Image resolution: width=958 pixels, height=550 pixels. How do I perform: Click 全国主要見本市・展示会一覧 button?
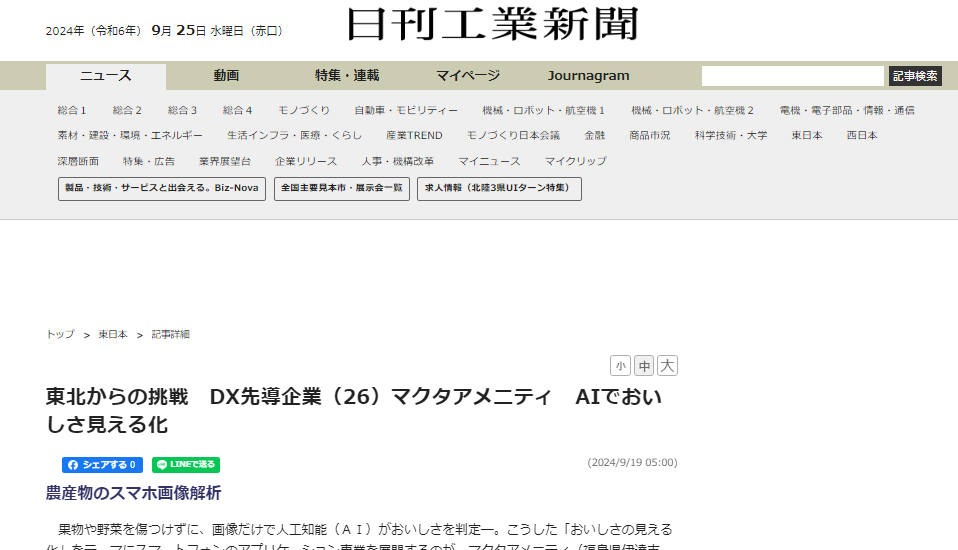pyautogui.click(x=342, y=189)
